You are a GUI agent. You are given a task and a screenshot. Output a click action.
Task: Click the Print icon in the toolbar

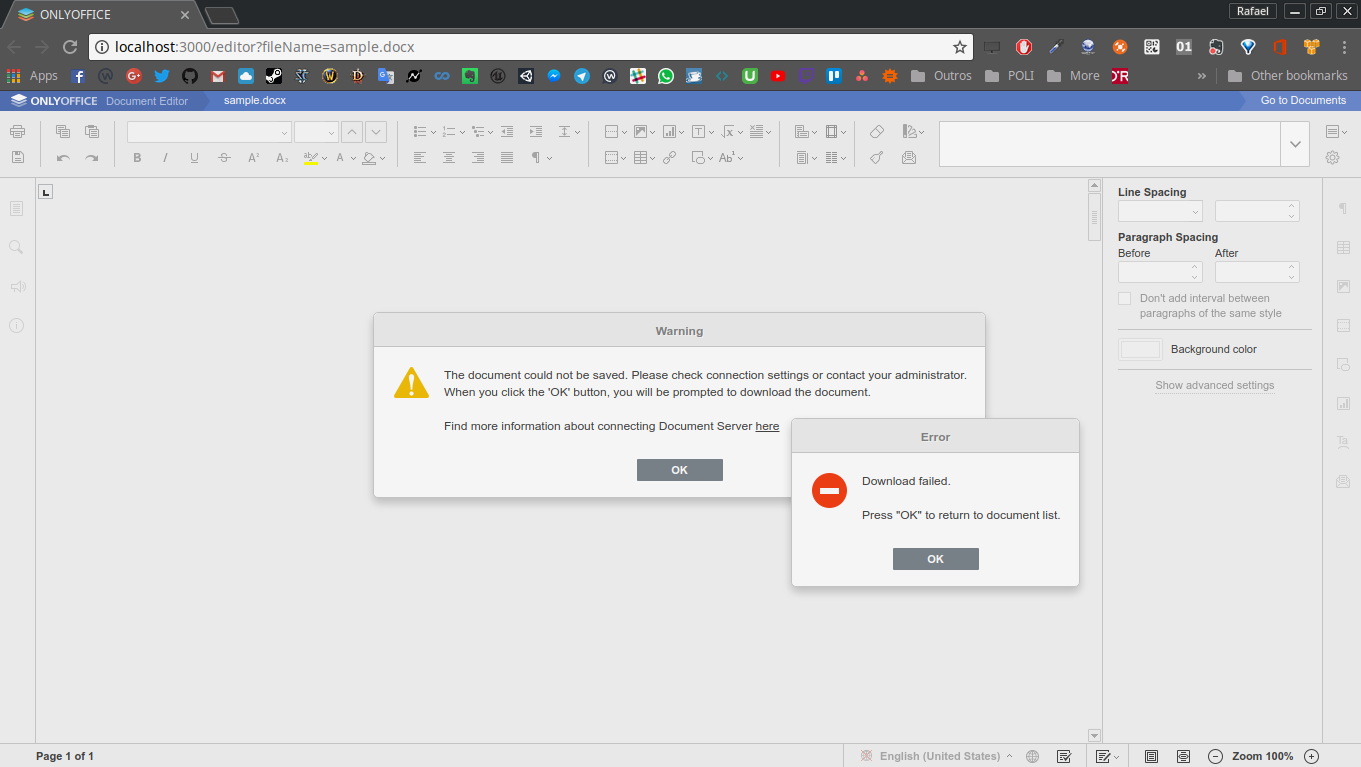(x=17, y=132)
